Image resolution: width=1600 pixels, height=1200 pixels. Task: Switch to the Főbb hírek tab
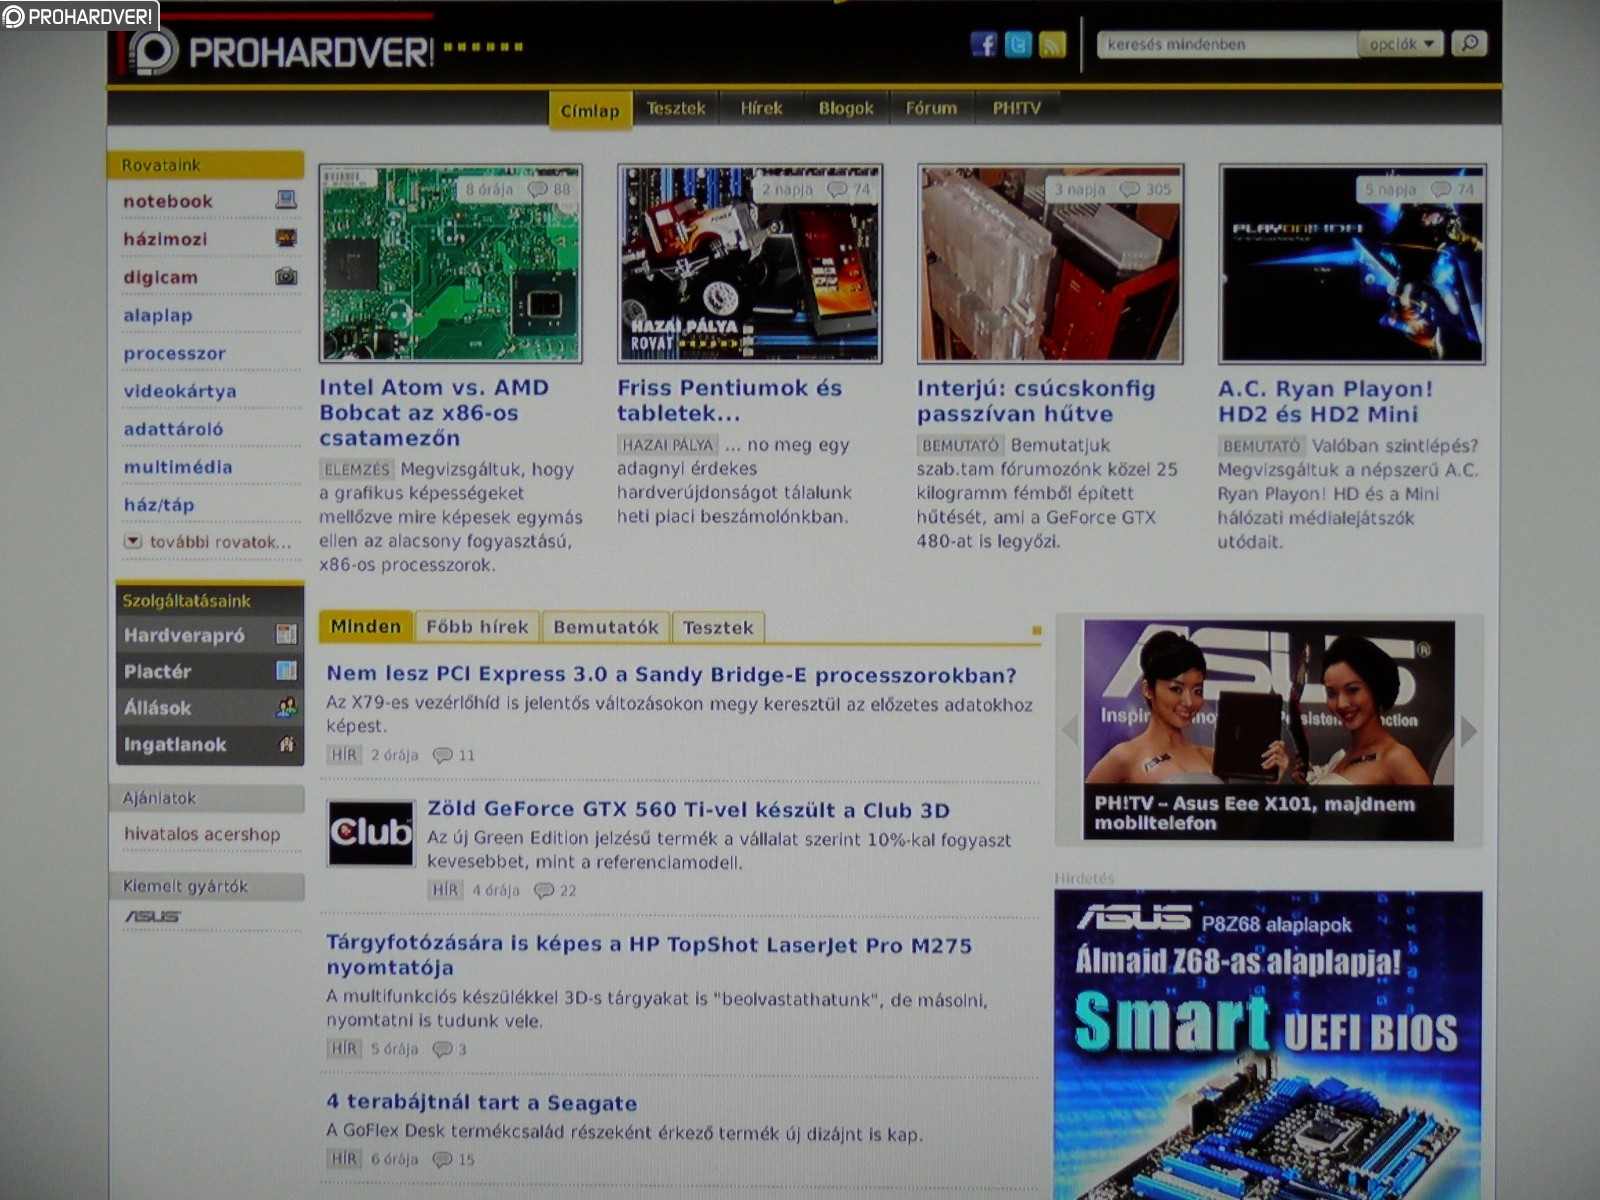point(477,627)
